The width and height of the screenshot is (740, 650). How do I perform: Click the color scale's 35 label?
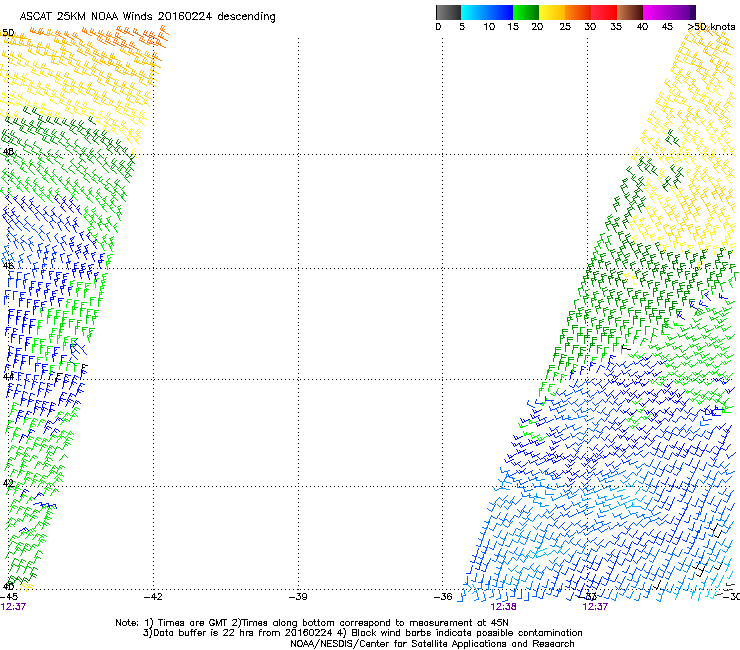pos(616,27)
